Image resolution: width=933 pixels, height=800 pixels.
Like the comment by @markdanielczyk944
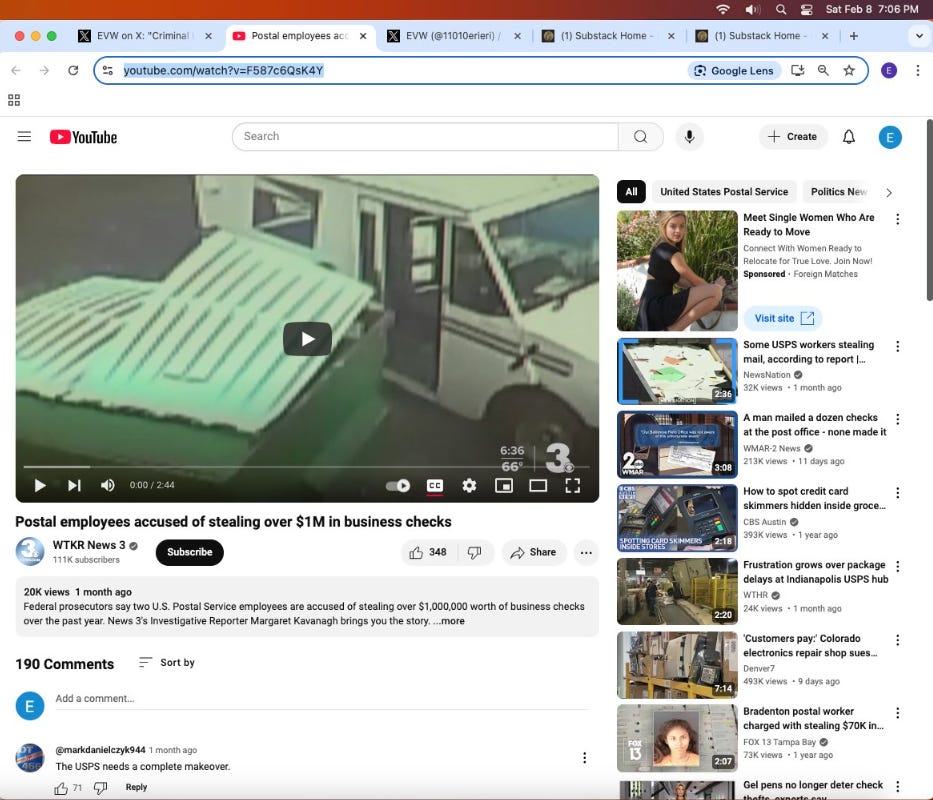click(x=61, y=788)
